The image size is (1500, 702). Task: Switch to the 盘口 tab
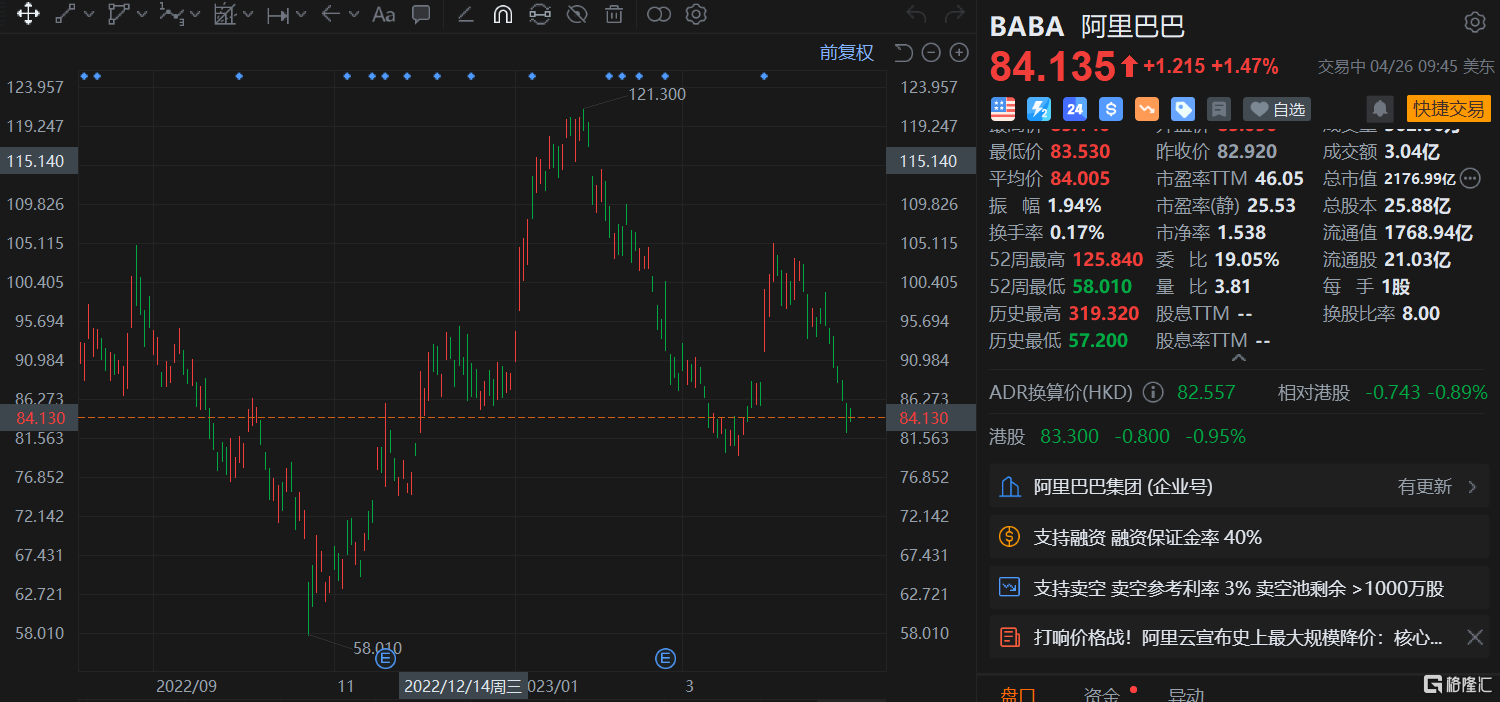tap(1018, 694)
